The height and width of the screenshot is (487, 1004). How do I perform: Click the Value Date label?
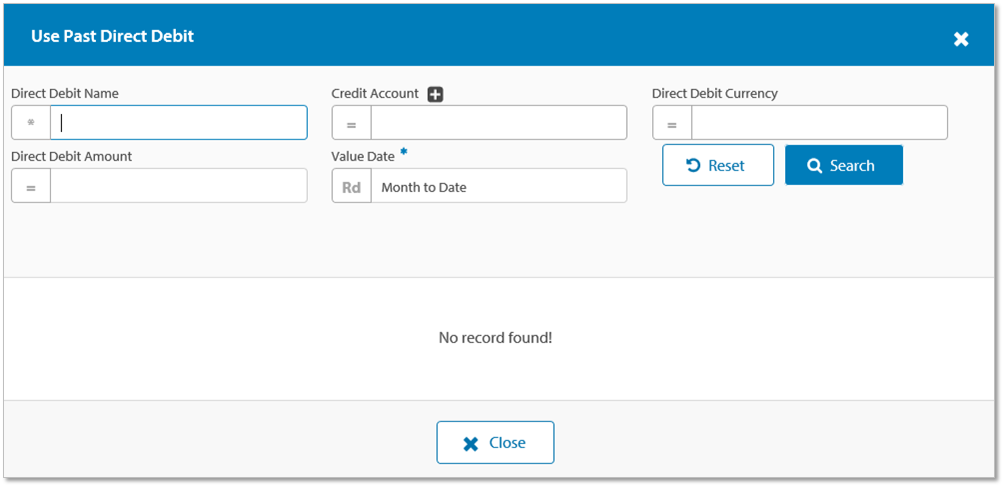pos(363,157)
